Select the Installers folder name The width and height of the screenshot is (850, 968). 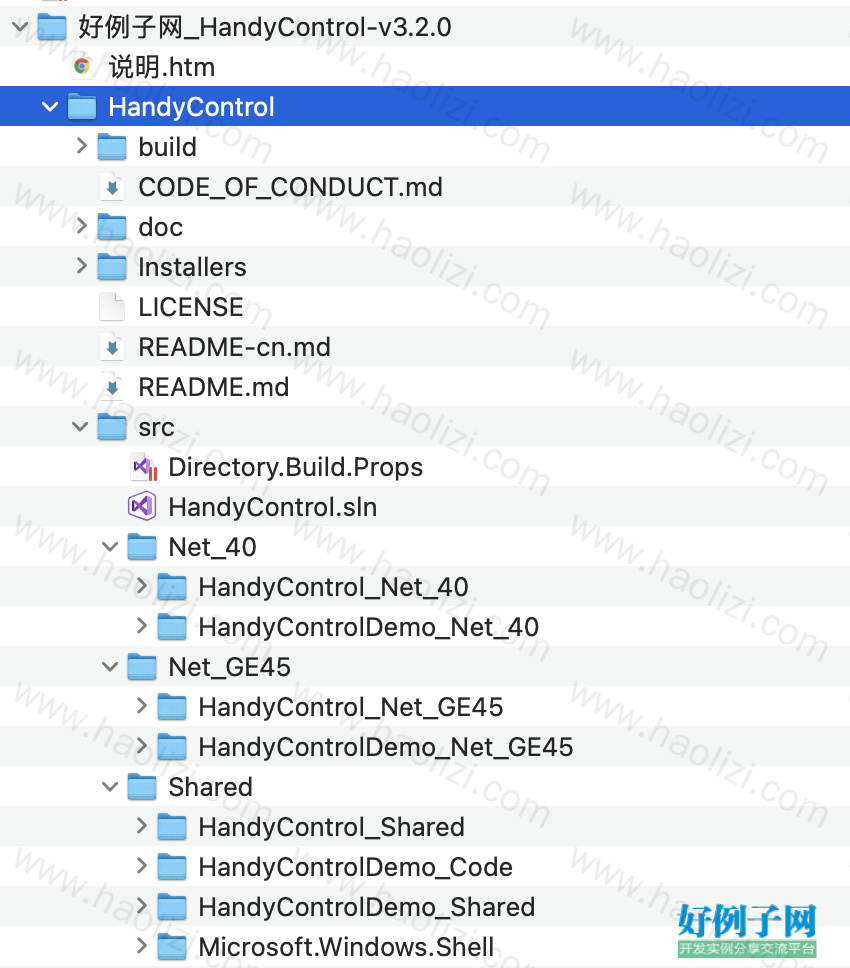click(192, 267)
